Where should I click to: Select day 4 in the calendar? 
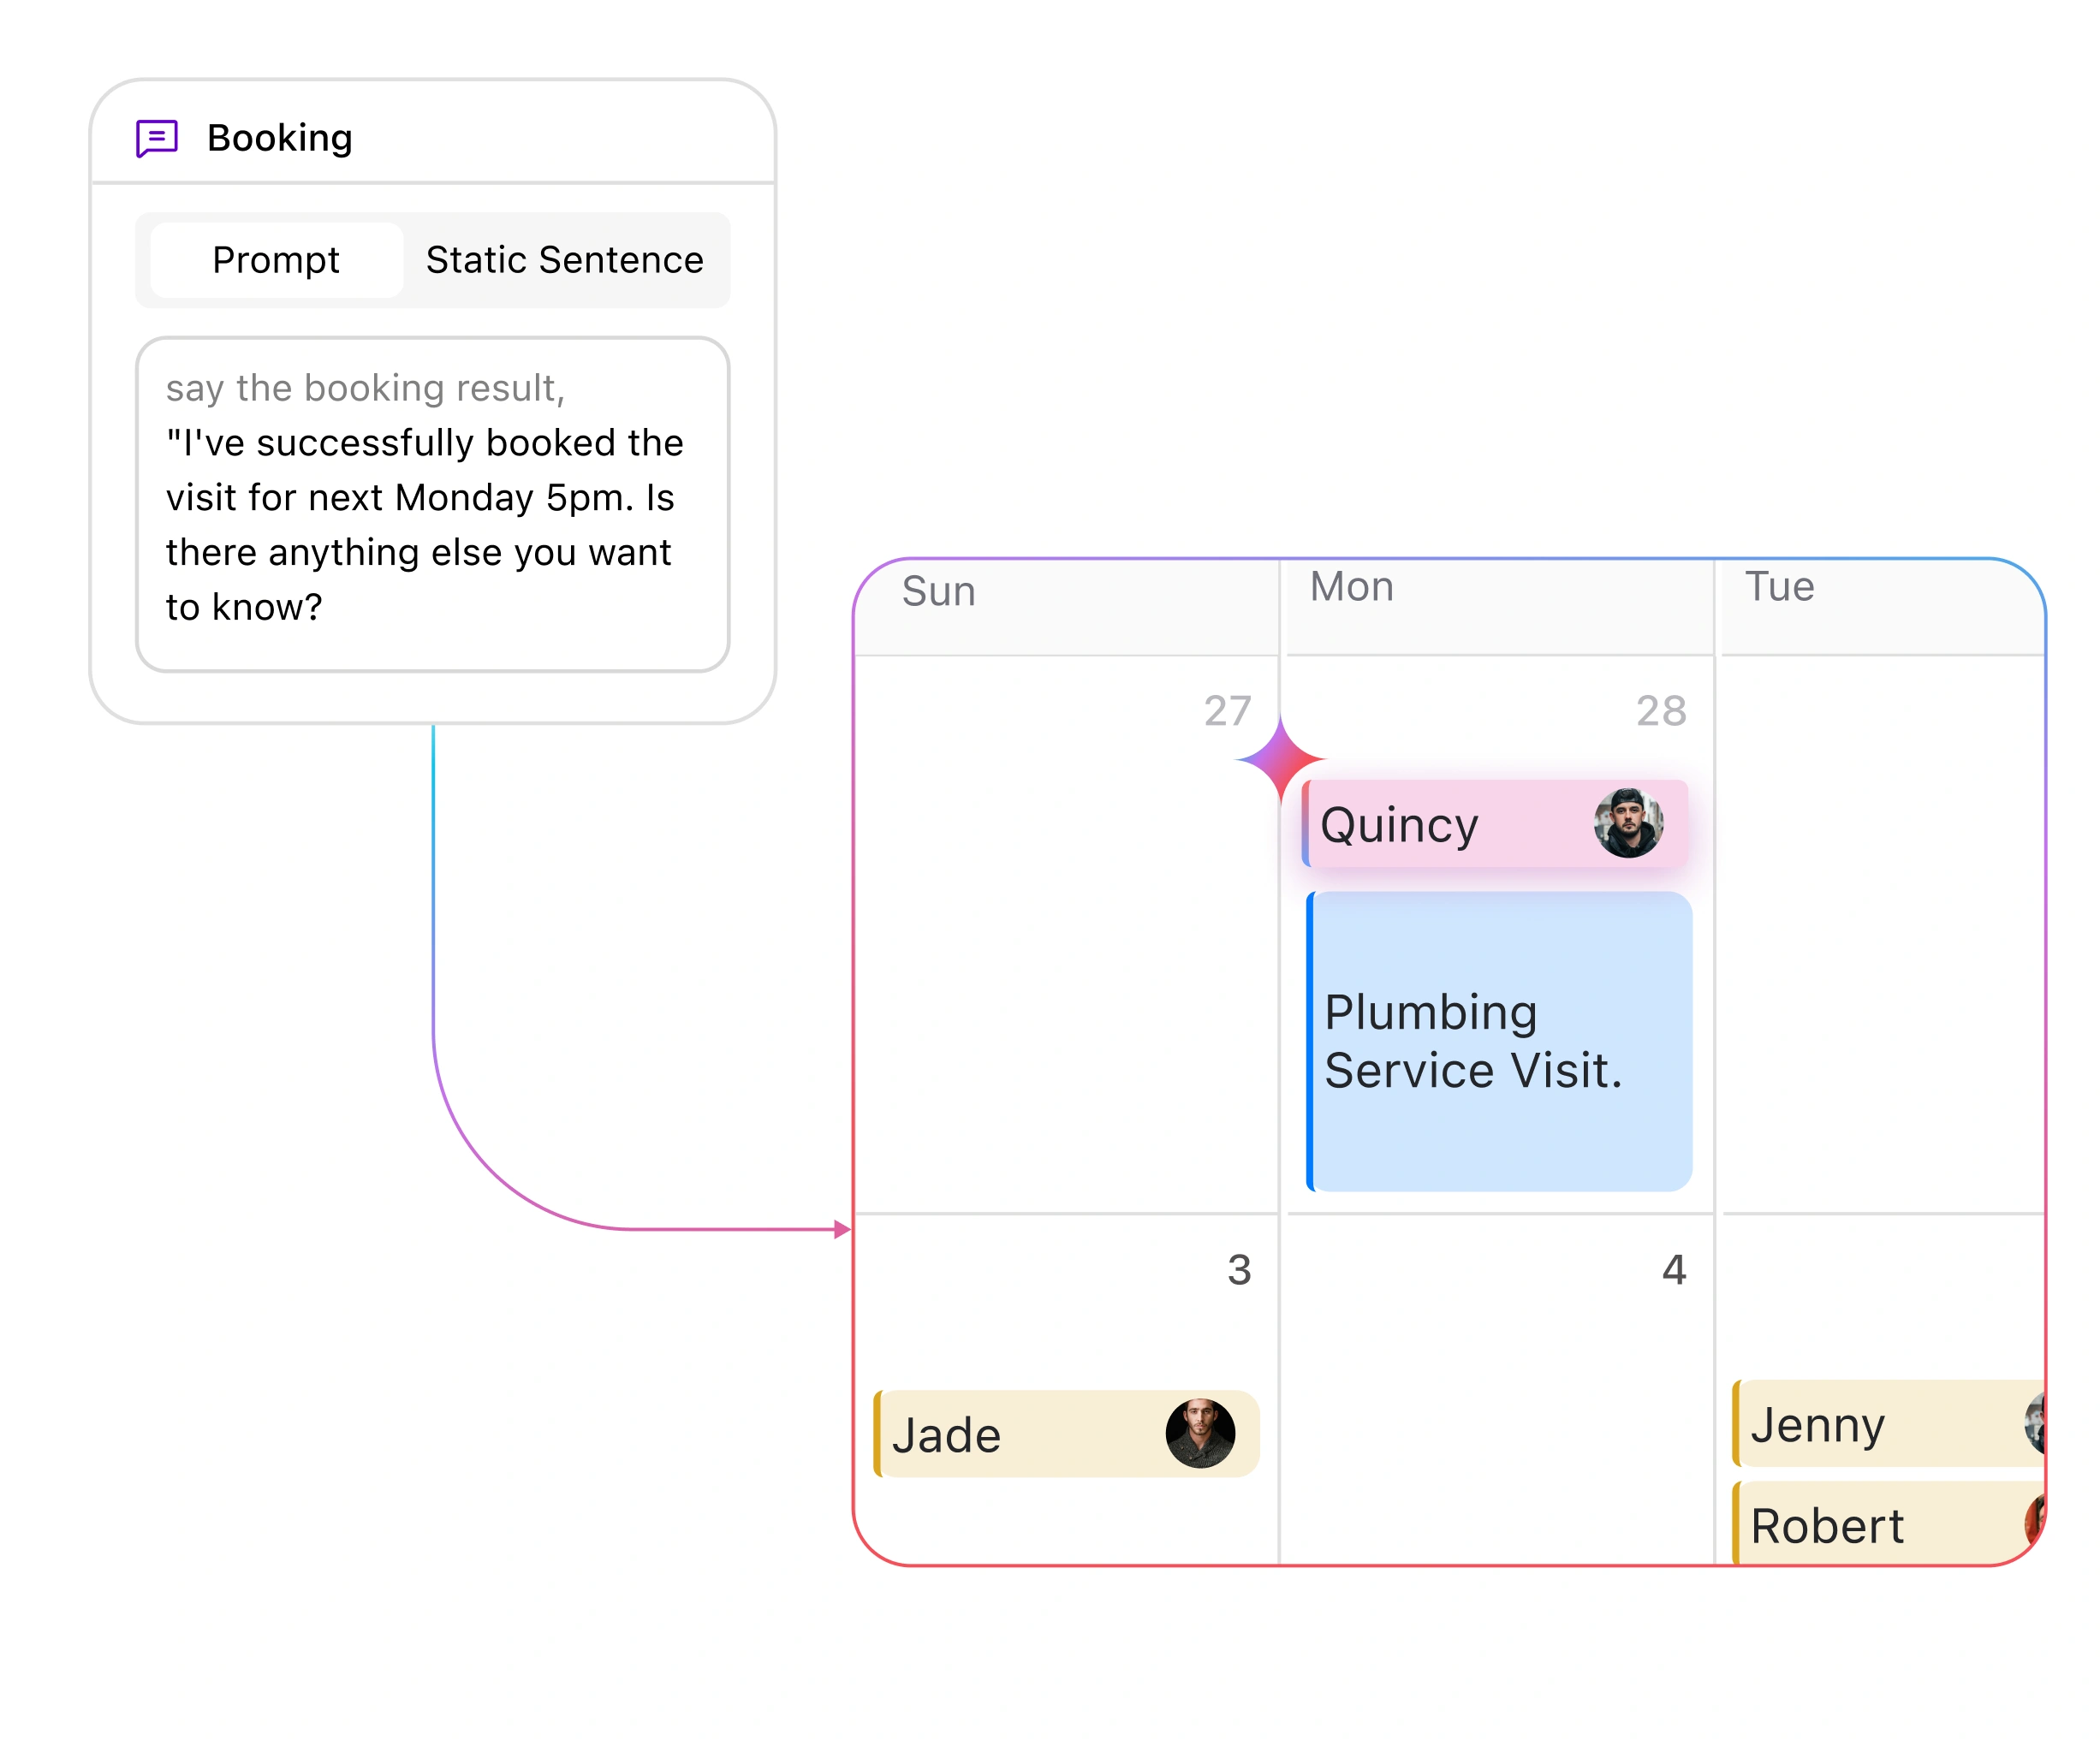[x=1674, y=1270]
